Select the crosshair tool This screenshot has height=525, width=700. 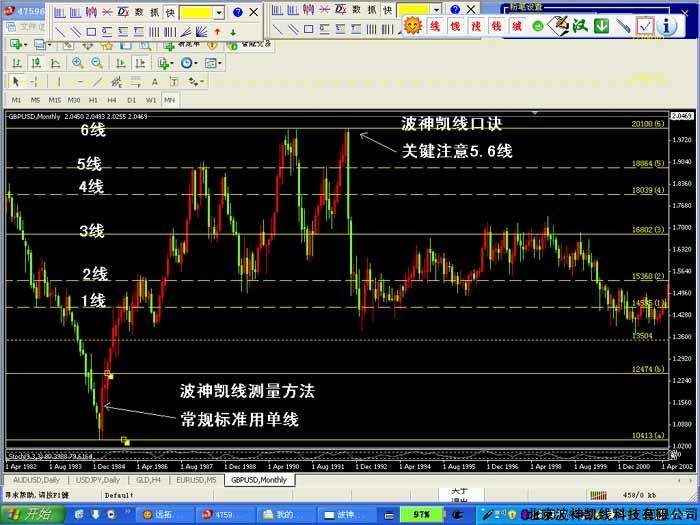[x=34, y=82]
